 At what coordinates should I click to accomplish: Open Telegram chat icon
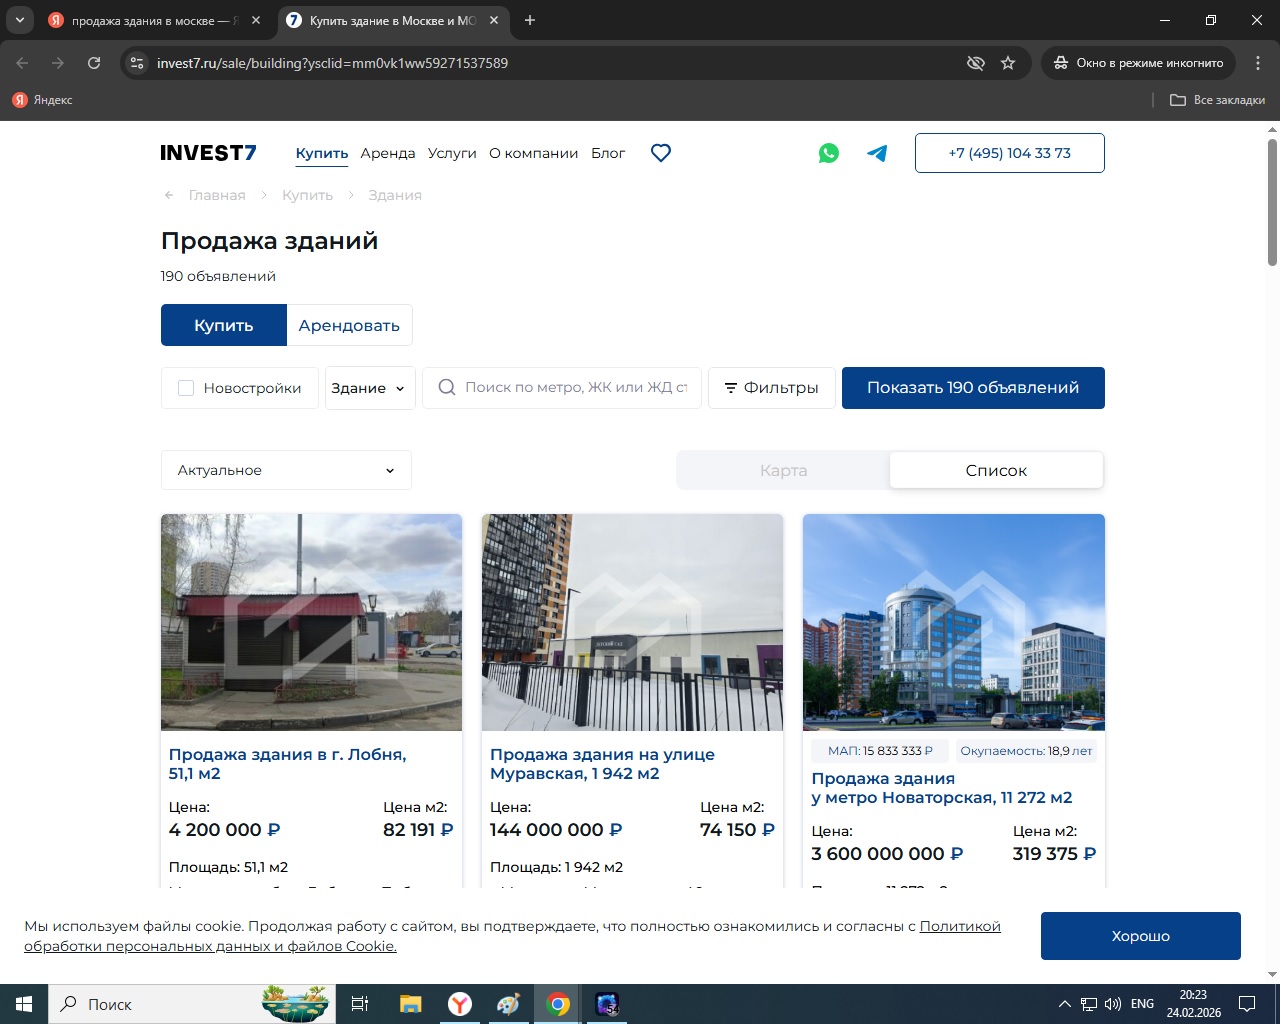877,153
